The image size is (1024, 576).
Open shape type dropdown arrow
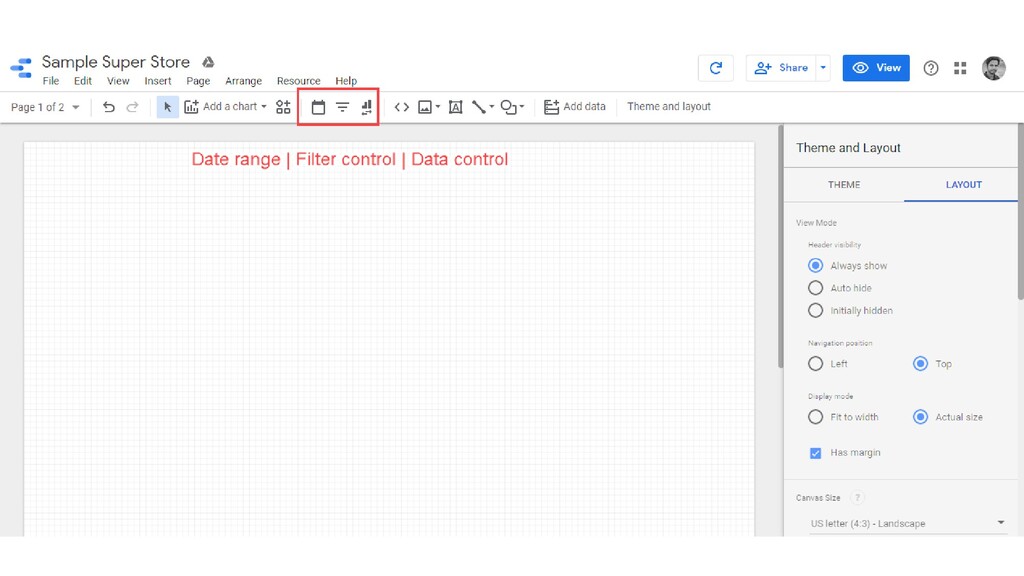(x=521, y=107)
